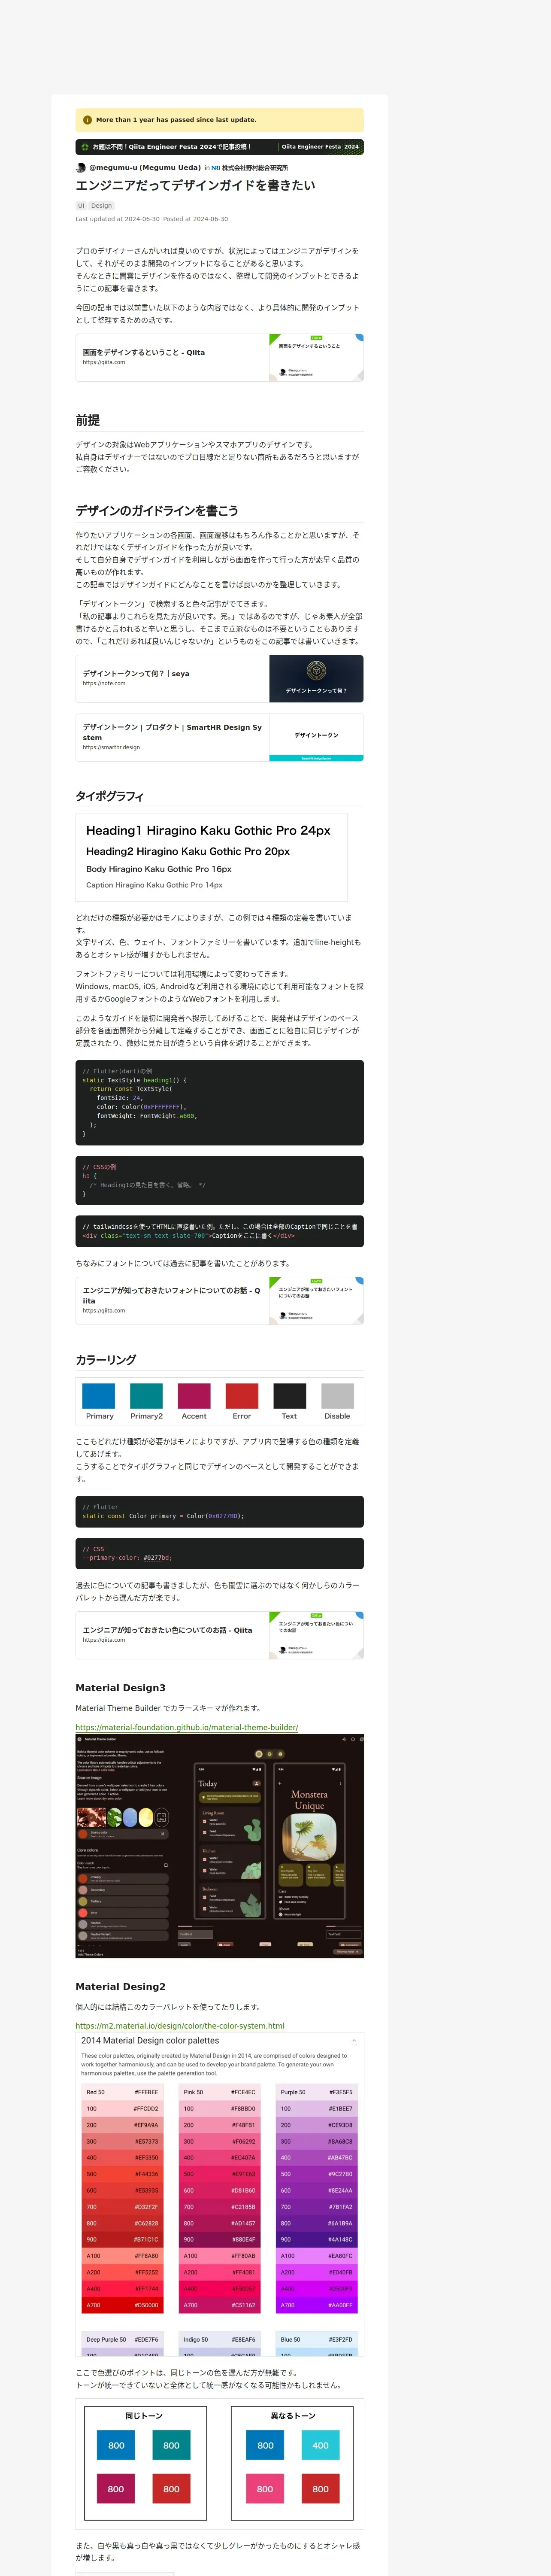Viewport: 551px width, 2576px height.
Task: Click the Accent magenta color swatch
Action: (194, 1396)
